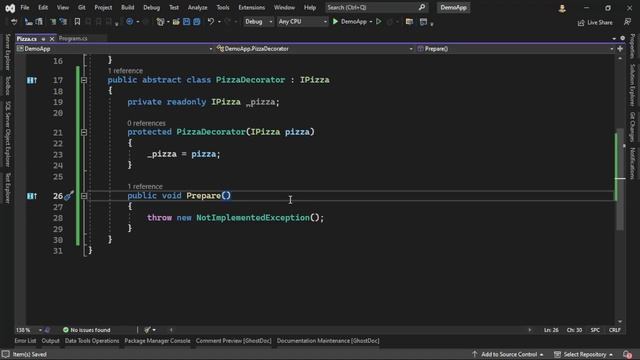Collapse the constructor block at line 21
The image size is (640, 360).
[84, 132]
